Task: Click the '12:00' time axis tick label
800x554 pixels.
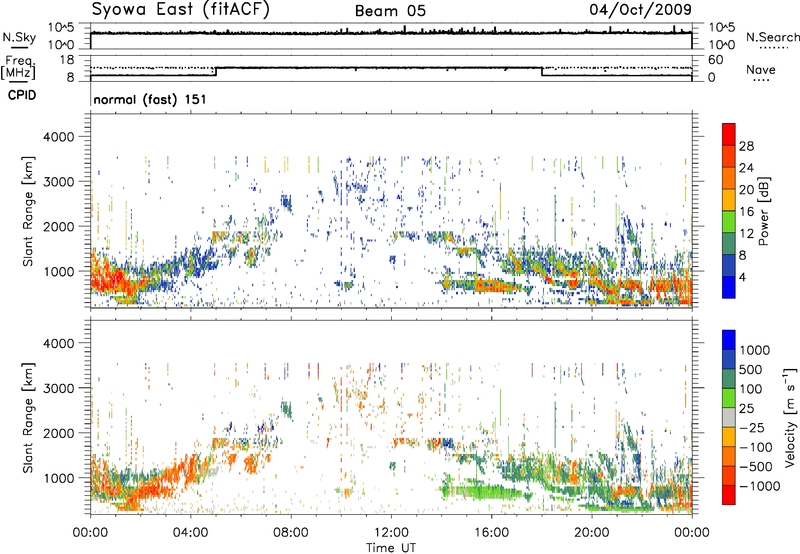Action: pyautogui.click(x=391, y=533)
